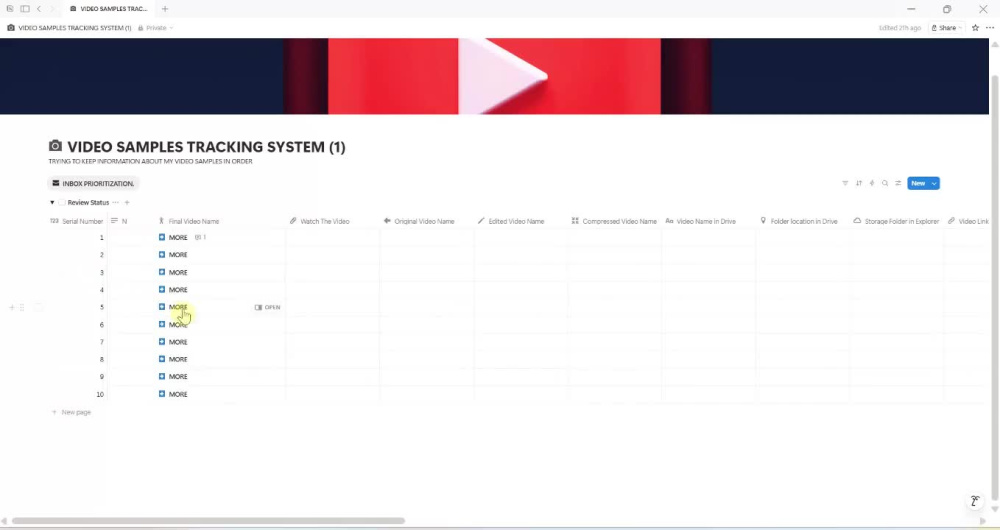1000x530 pixels.
Task: Click the app icon at top left of title bar
Action: pos(10,9)
